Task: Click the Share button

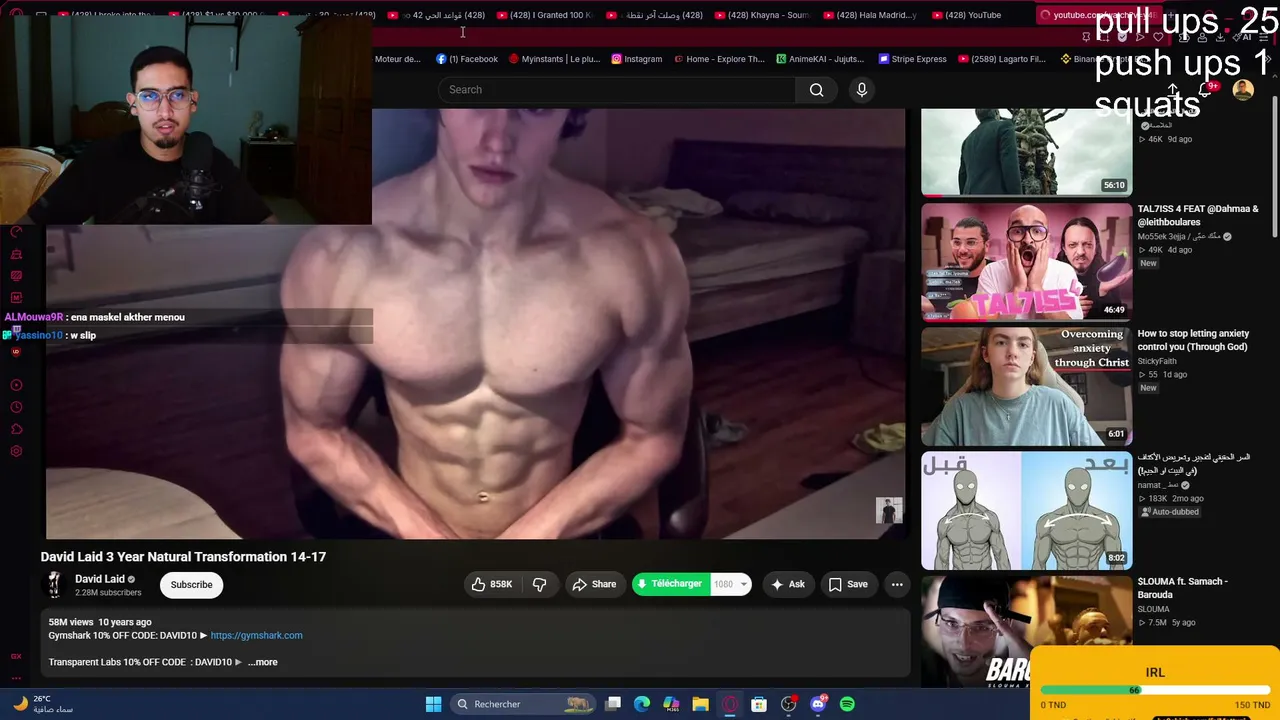Action: coord(594,584)
